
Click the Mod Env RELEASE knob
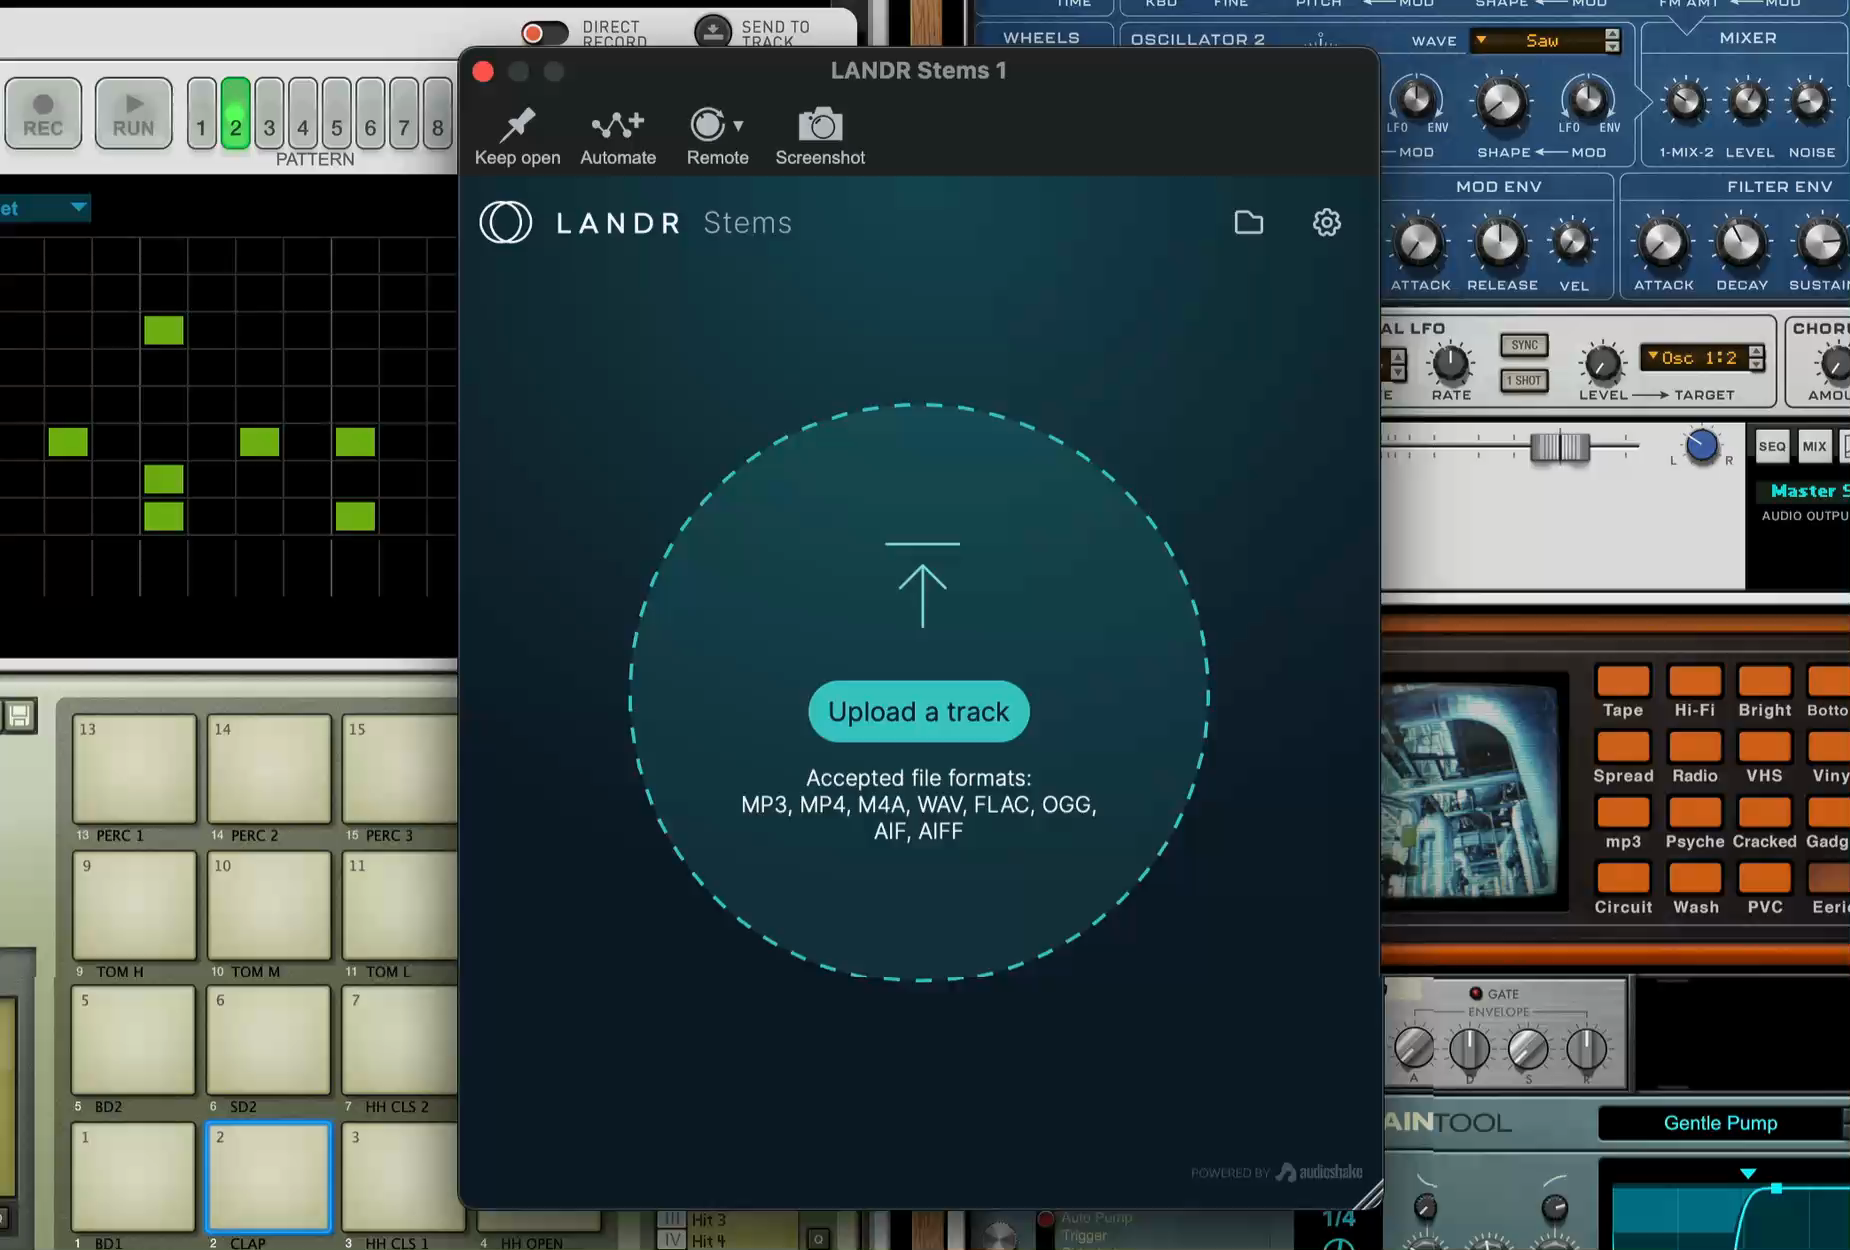pos(1500,242)
